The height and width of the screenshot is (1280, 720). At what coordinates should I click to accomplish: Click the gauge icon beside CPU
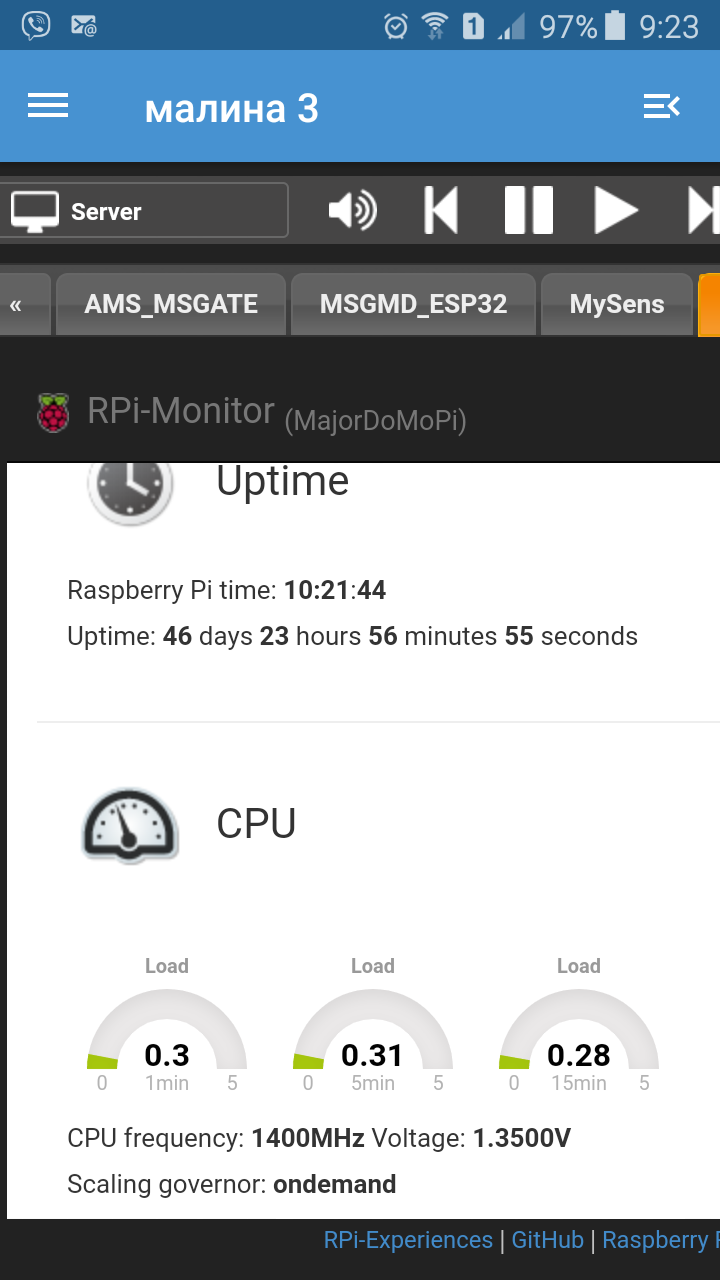coord(130,826)
